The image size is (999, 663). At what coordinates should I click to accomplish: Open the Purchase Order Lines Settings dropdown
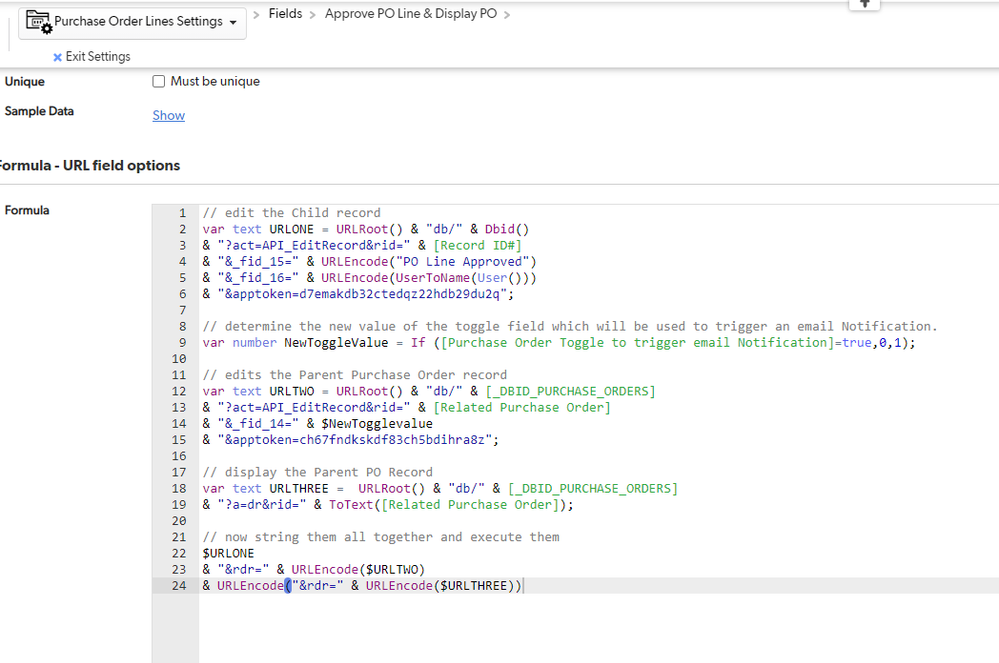133,23
